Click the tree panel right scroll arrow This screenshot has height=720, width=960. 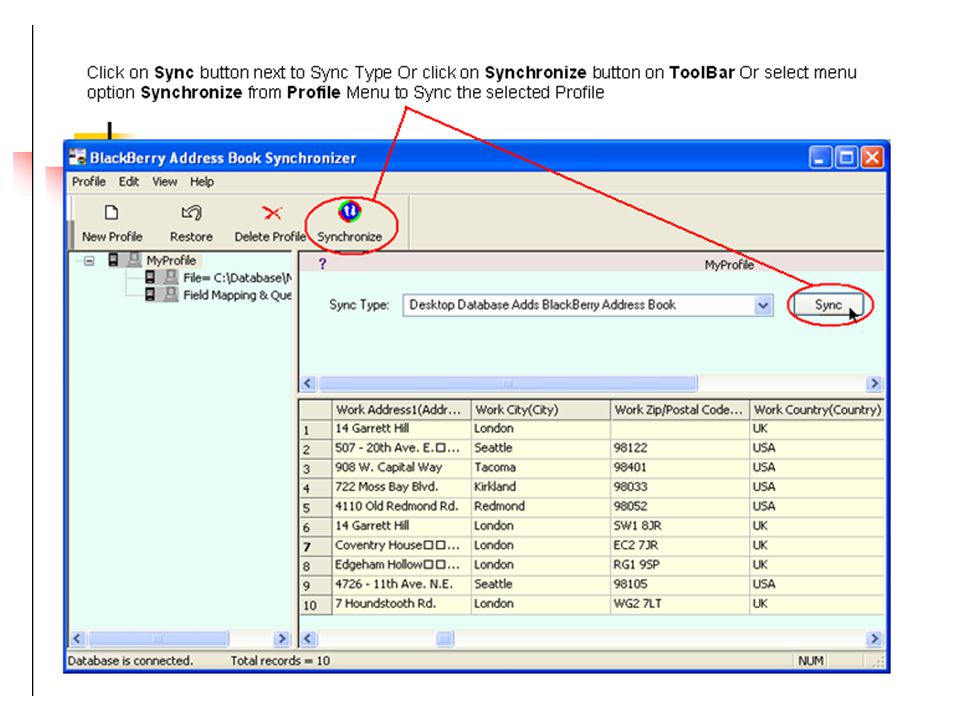(x=281, y=639)
